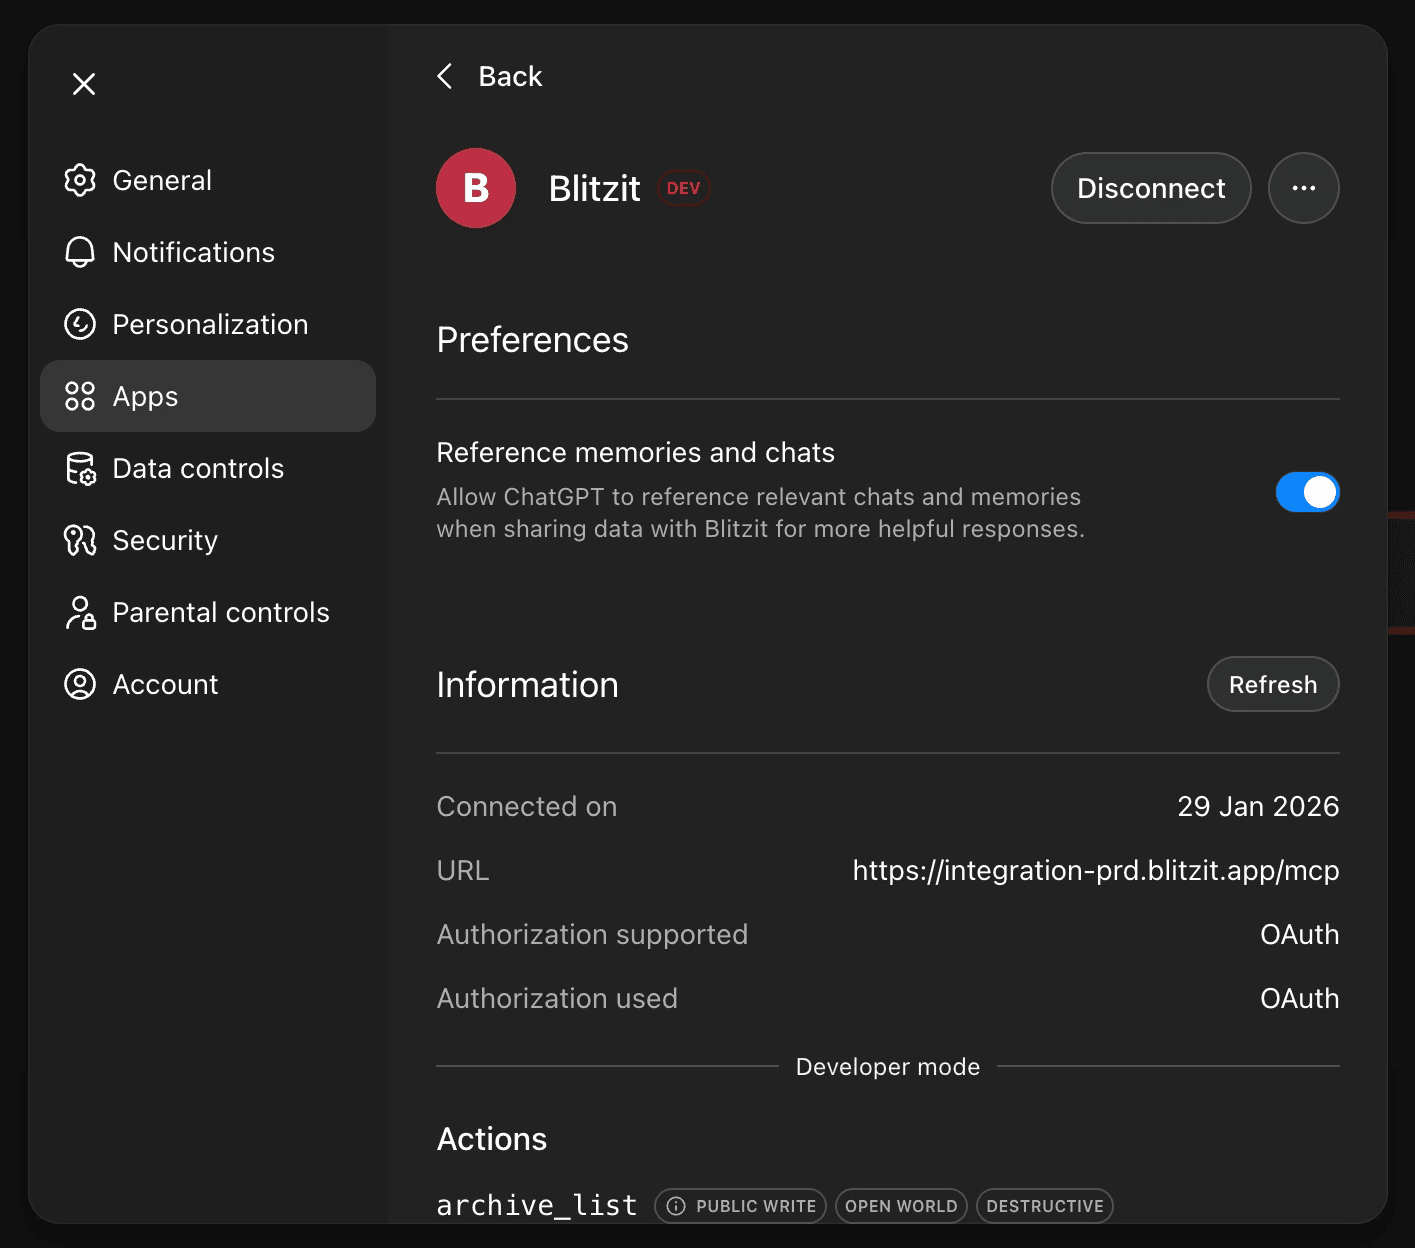Click the Notifications bell icon

point(80,252)
